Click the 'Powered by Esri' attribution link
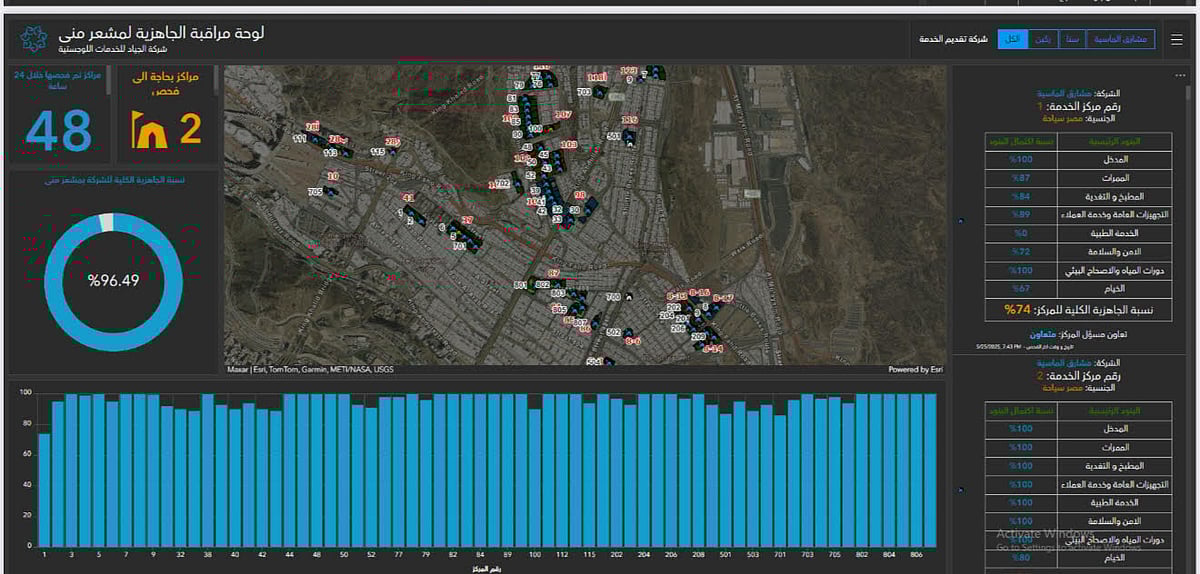 915,369
